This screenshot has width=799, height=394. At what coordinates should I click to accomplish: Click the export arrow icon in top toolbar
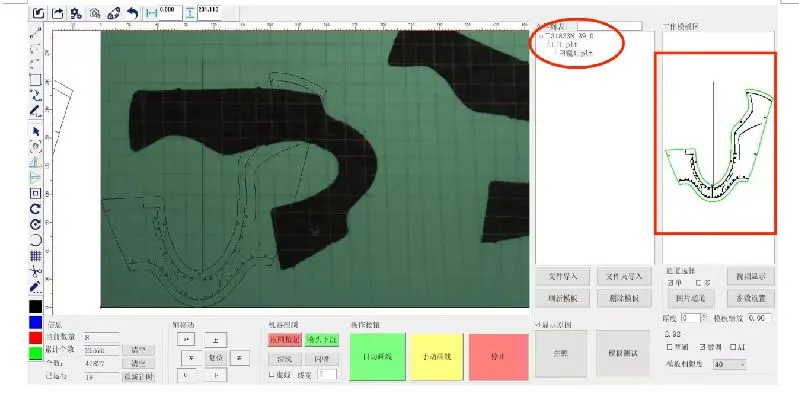pos(58,13)
